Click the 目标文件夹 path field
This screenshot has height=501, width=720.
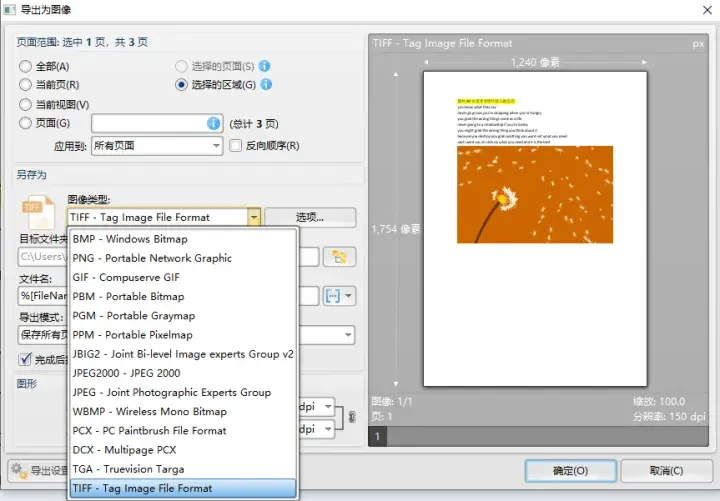coord(169,257)
